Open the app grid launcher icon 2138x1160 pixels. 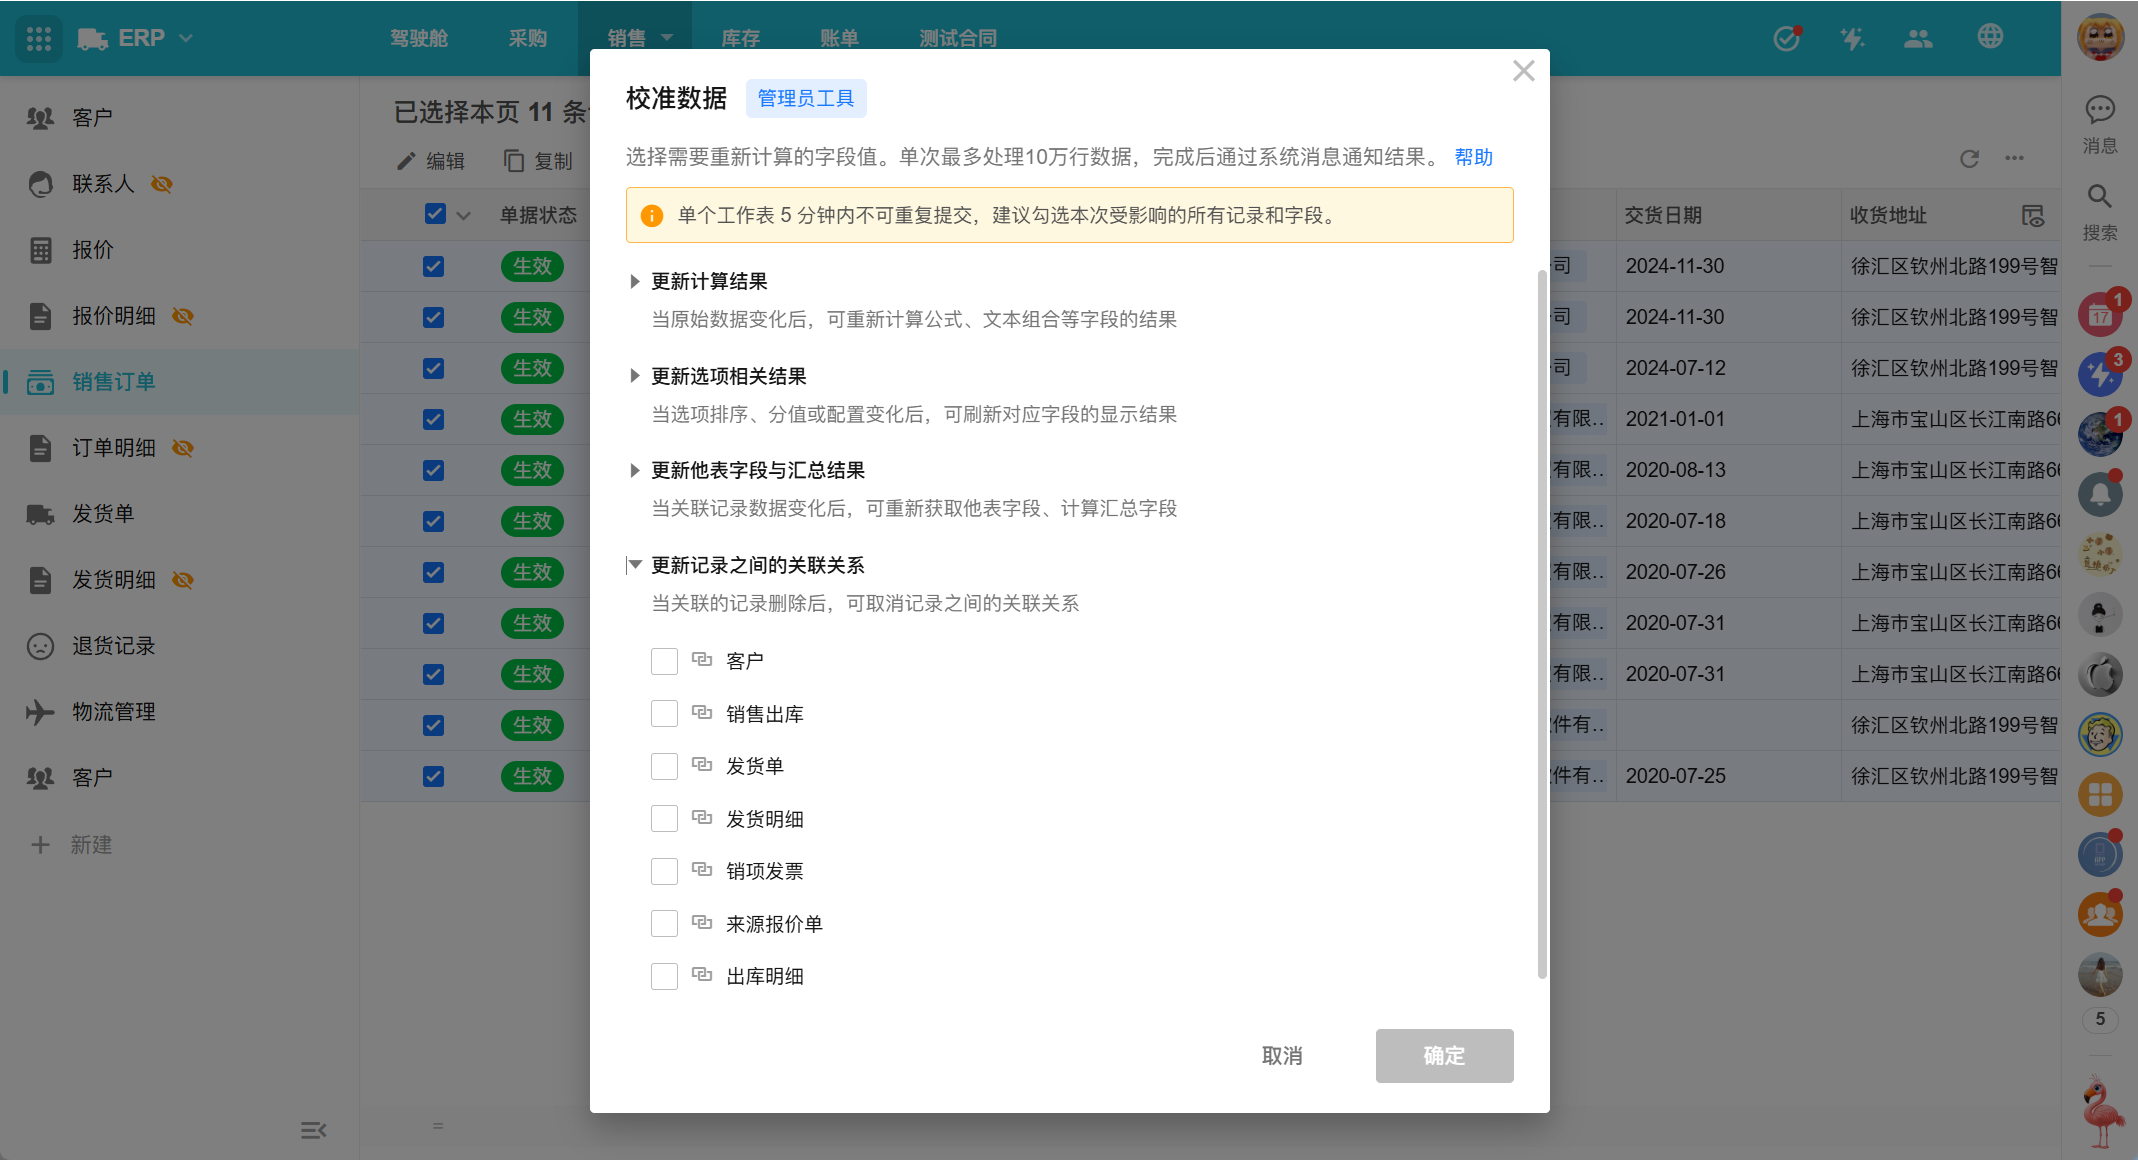pyautogui.click(x=39, y=38)
